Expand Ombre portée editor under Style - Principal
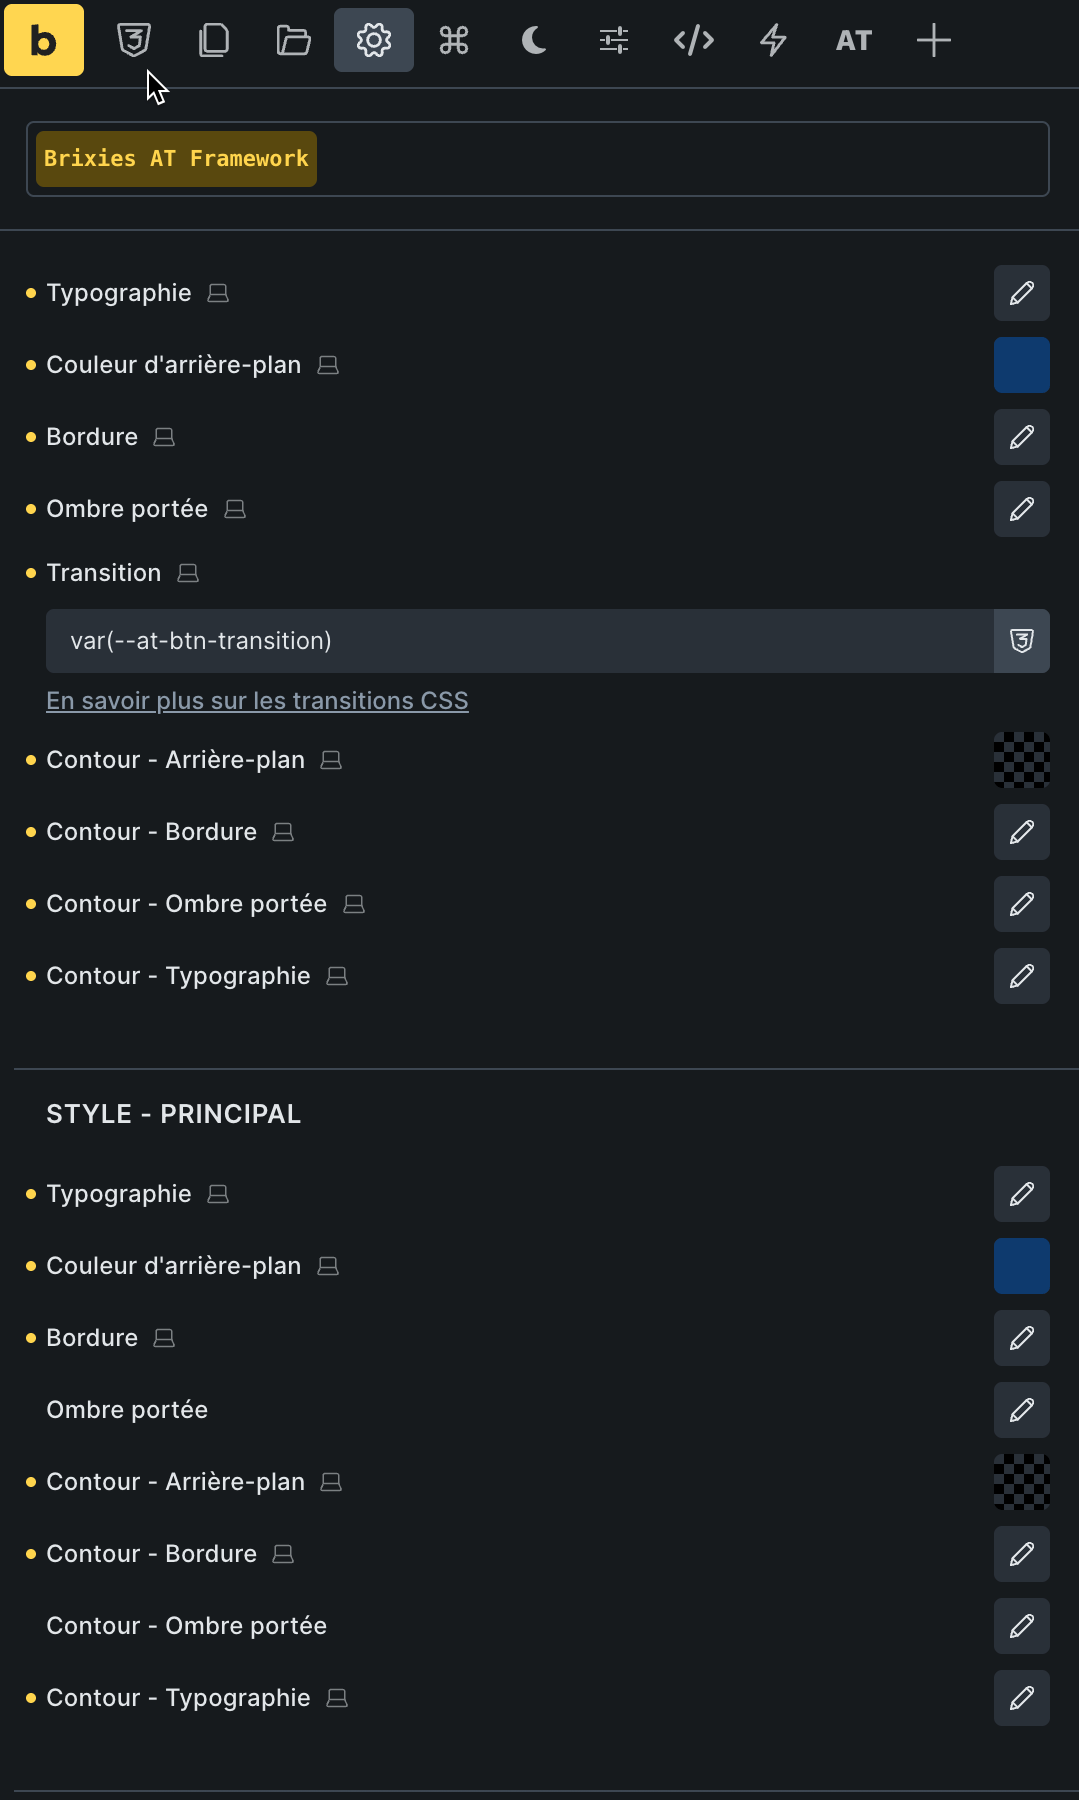The image size is (1079, 1800). pos(1022,1410)
